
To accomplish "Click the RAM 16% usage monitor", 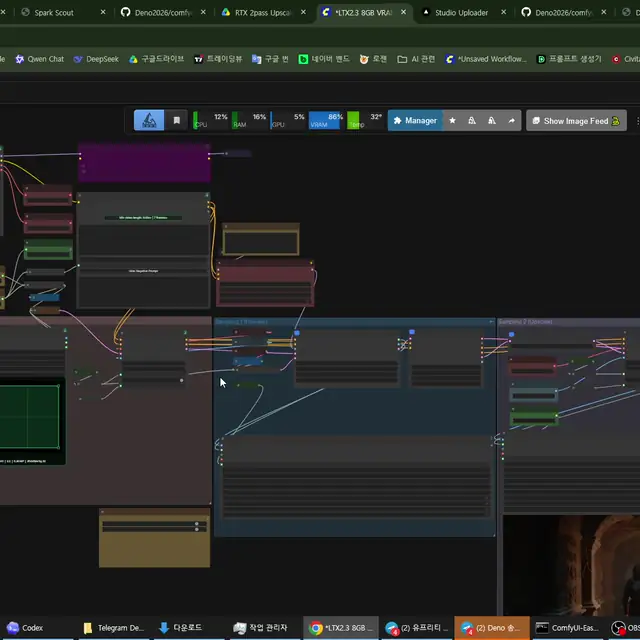I will pyautogui.click(x=249, y=120).
